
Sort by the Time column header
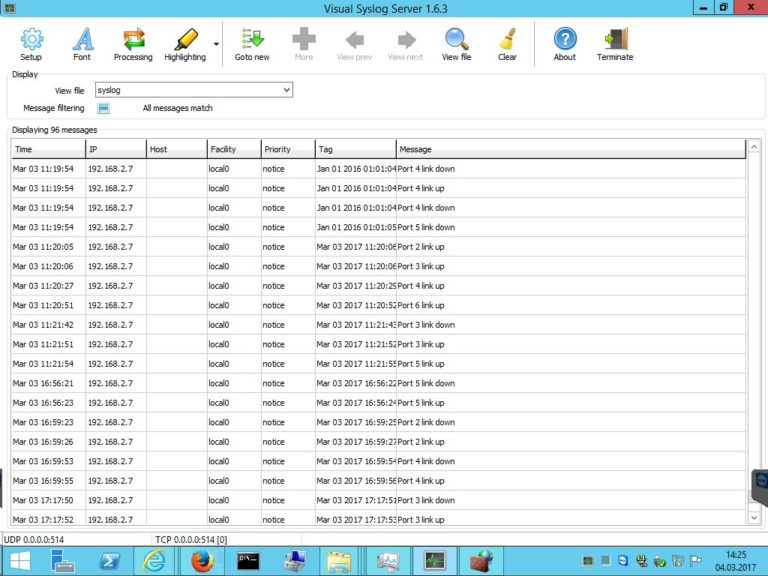48,149
